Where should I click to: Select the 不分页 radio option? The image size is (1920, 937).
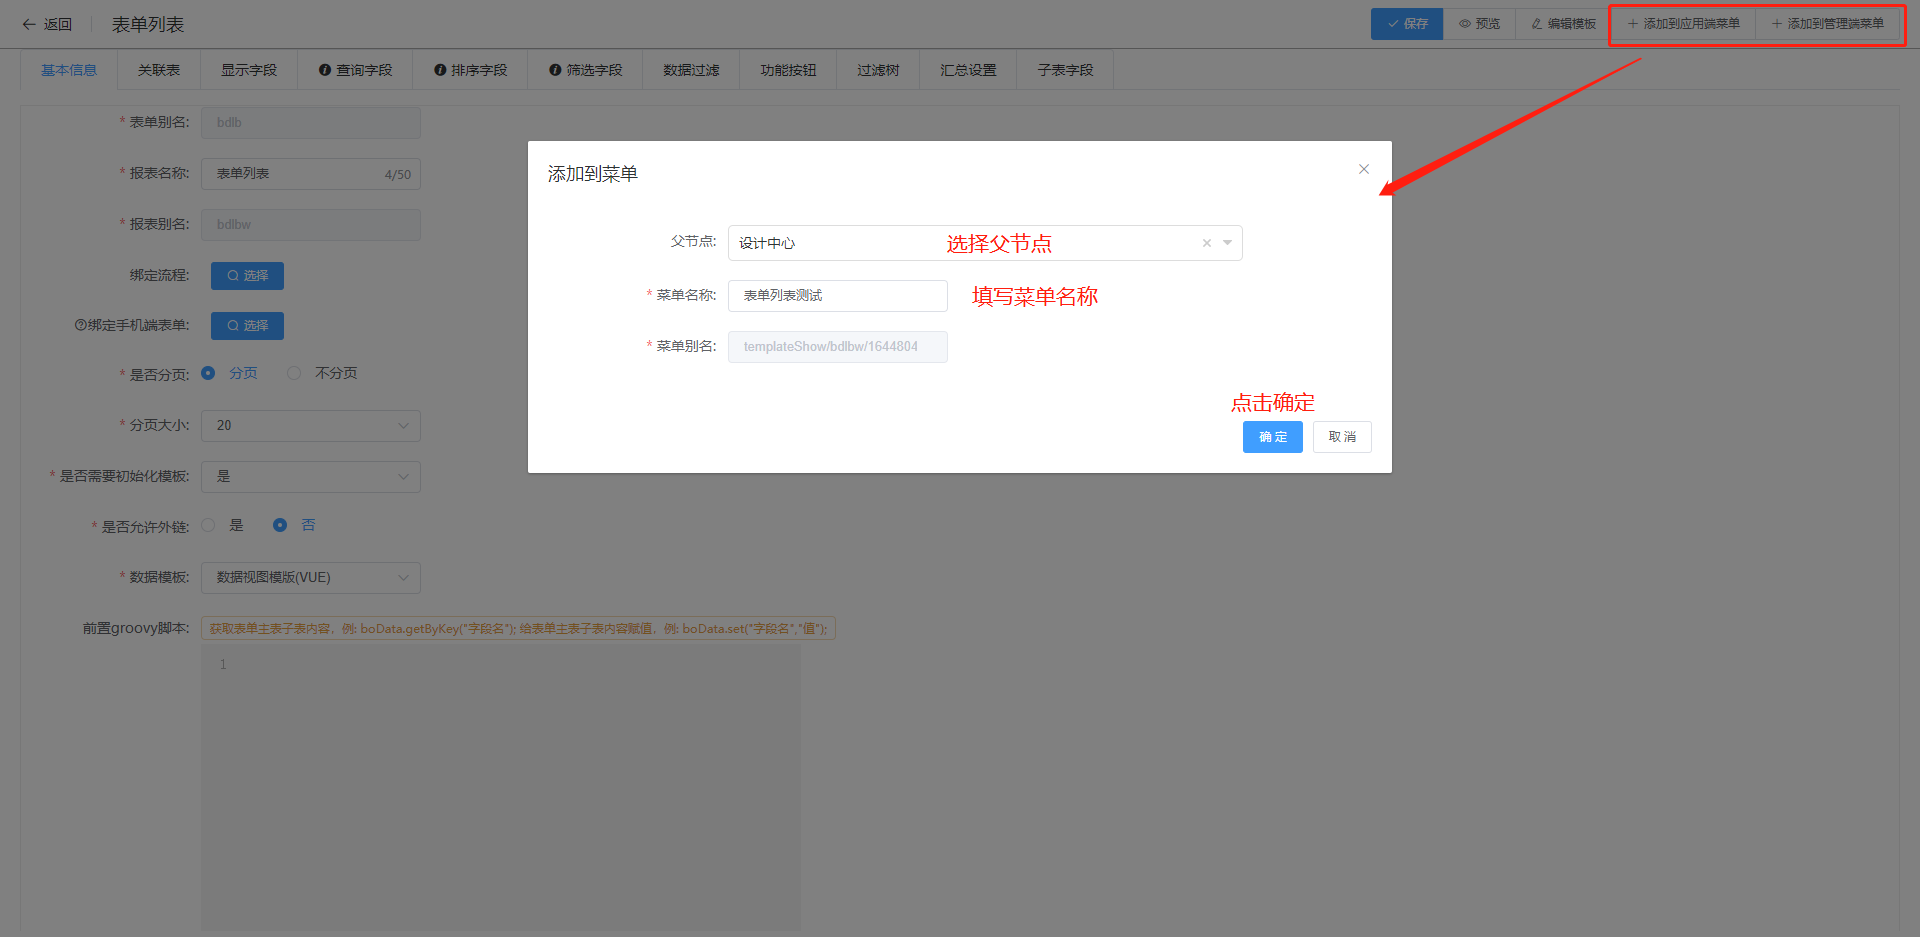coord(294,373)
